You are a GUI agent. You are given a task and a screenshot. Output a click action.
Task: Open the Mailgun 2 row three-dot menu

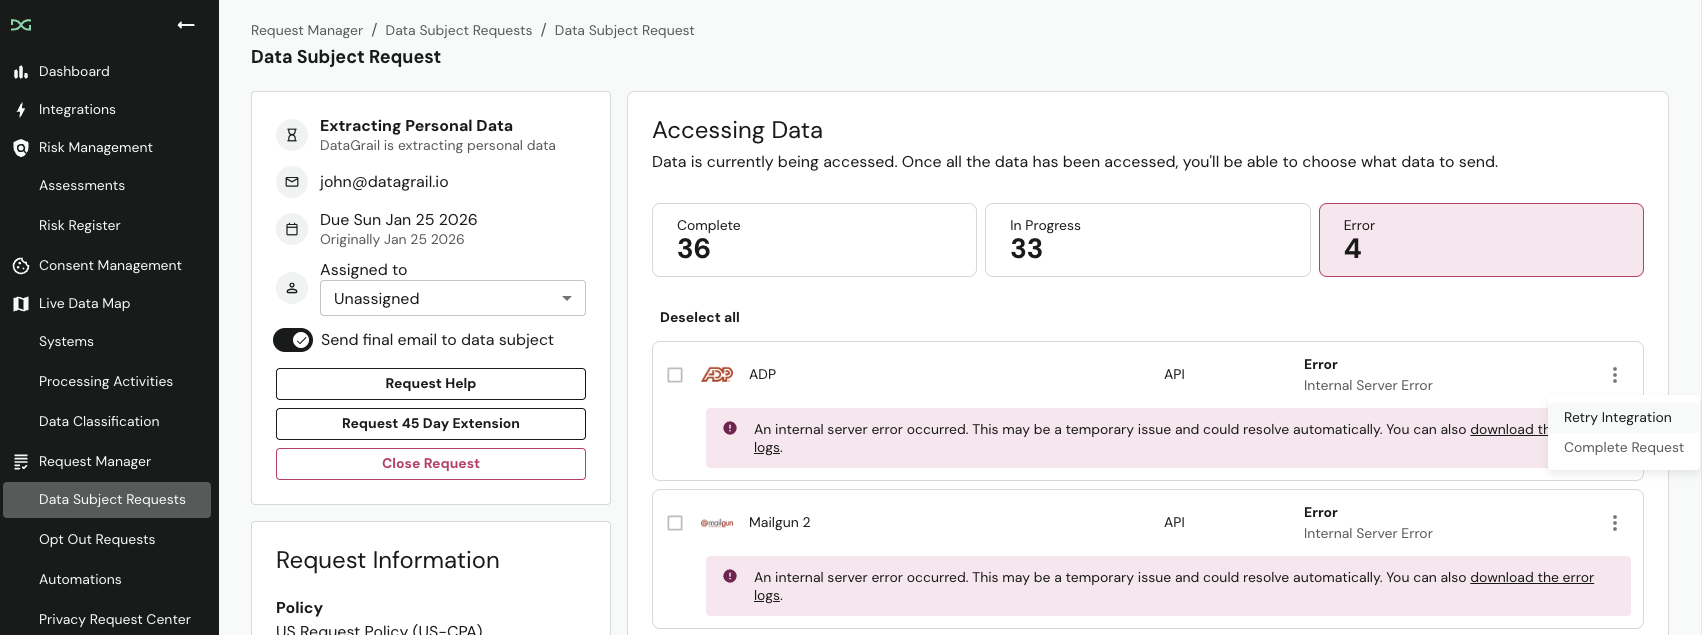click(1614, 523)
